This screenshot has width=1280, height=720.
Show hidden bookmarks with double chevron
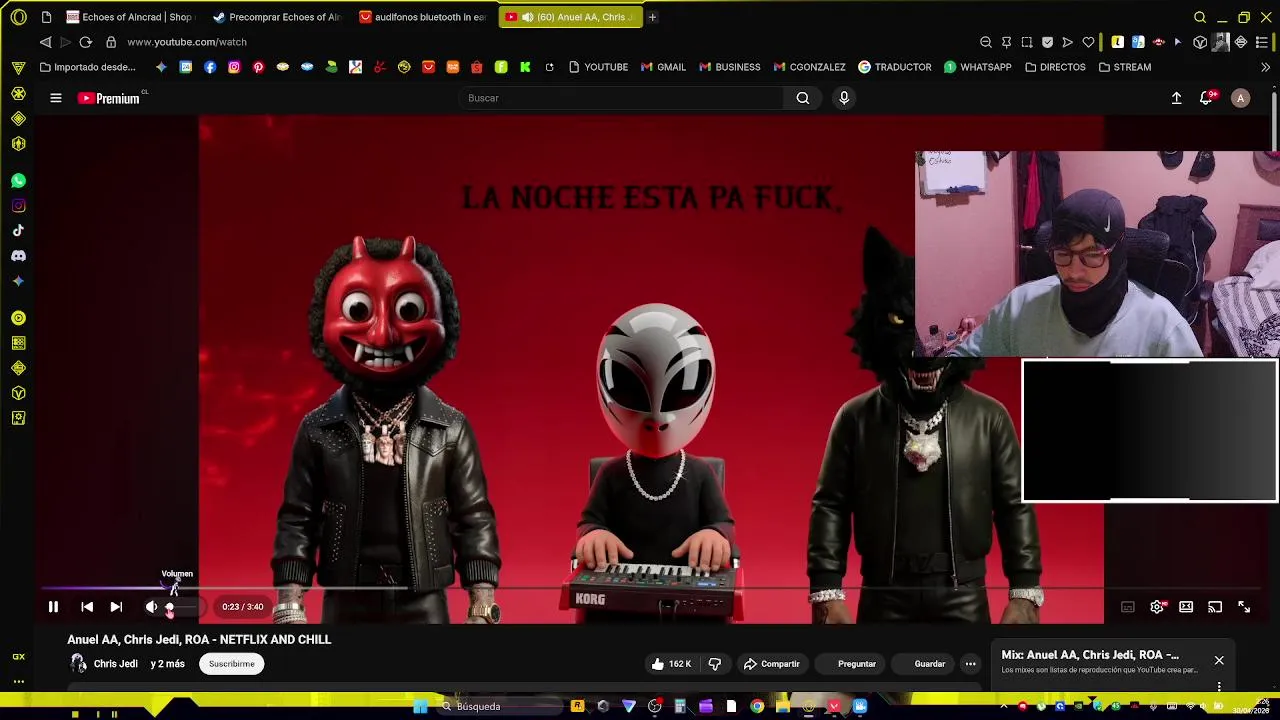click(x=1265, y=67)
